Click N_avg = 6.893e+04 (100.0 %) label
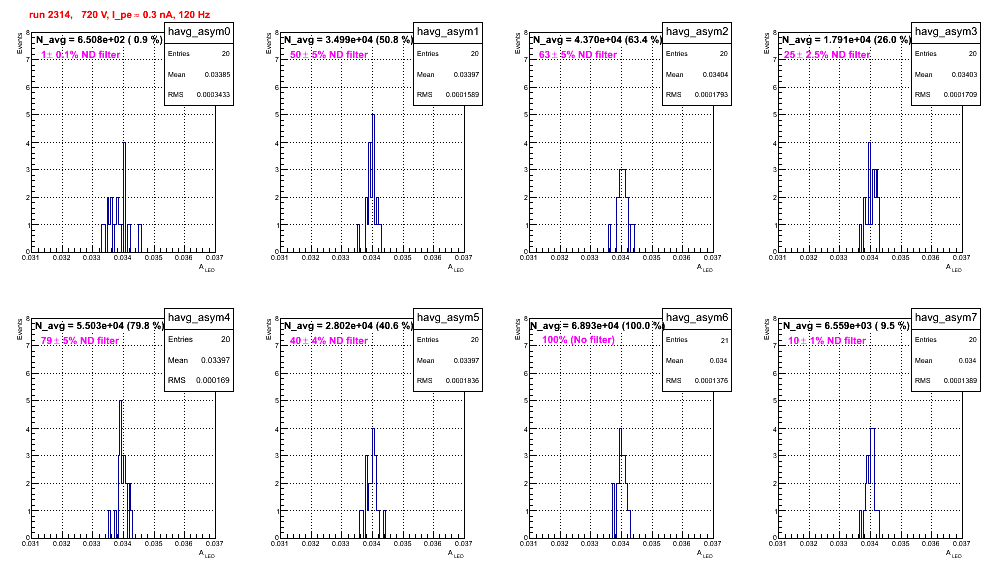Viewport: 996px width, 572px height. tap(597, 326)
